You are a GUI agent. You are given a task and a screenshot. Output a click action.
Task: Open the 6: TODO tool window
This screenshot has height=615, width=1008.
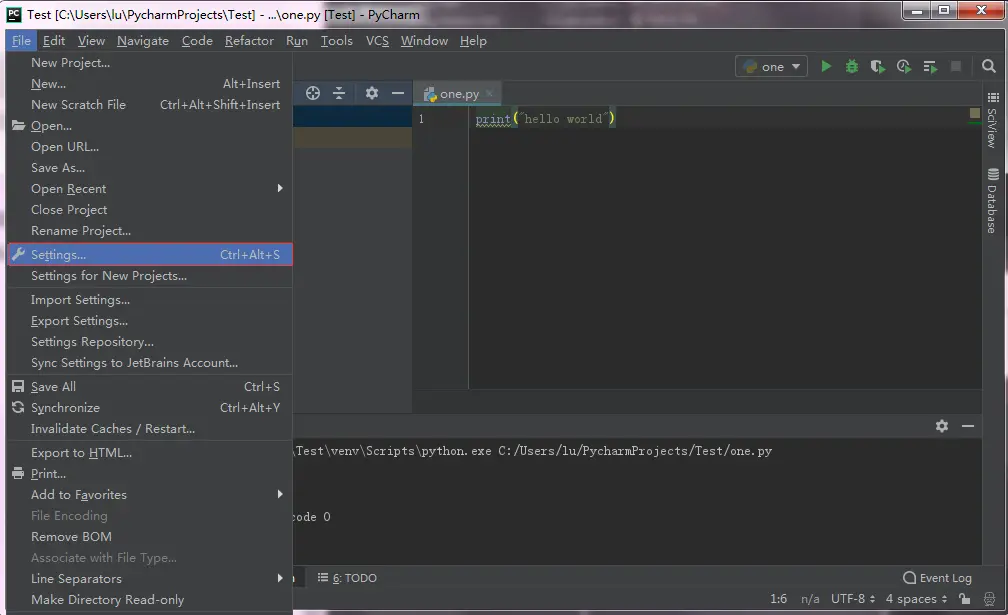coord(347,578)
